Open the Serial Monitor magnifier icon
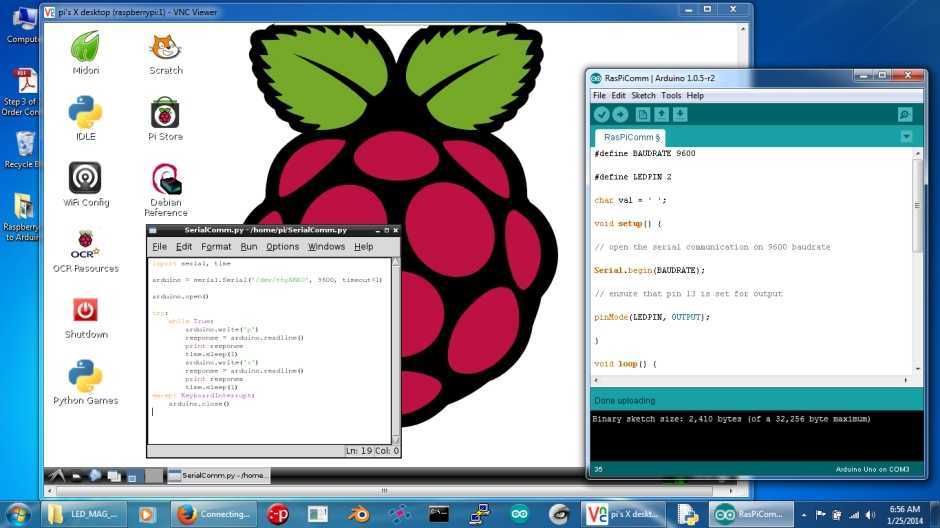940x528 pixels. pos(905,114)
